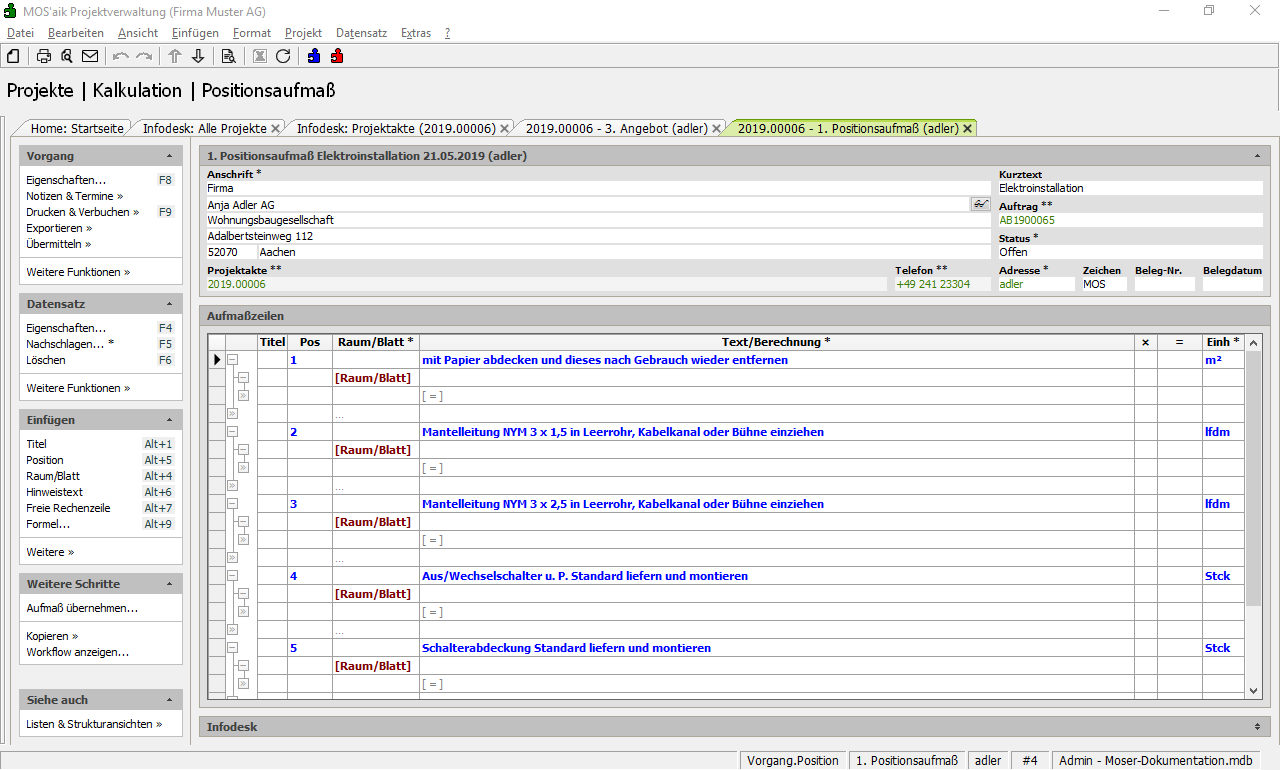Viewport: 1280px width, 770px height.
Task: Collapse position 1 tree node
Action: coord(232,360)
